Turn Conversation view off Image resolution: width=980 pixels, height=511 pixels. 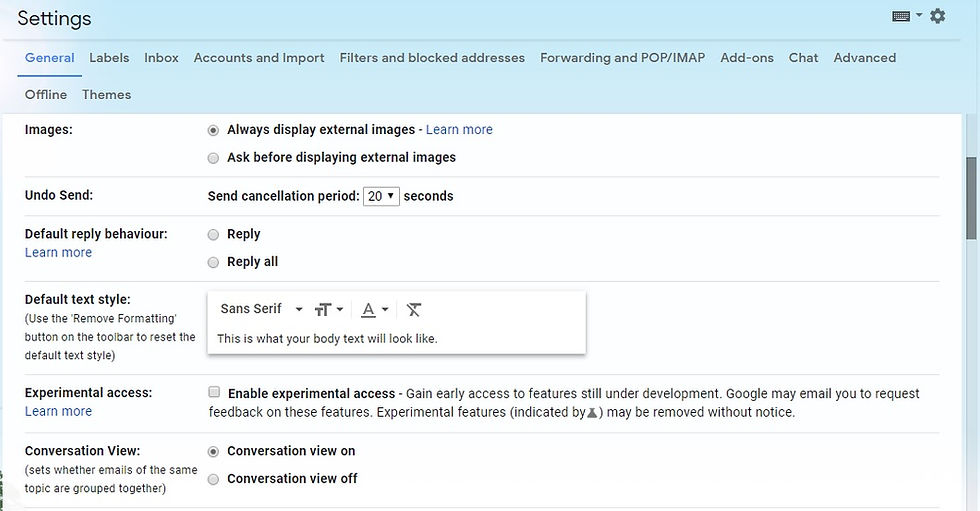point(214,479)
